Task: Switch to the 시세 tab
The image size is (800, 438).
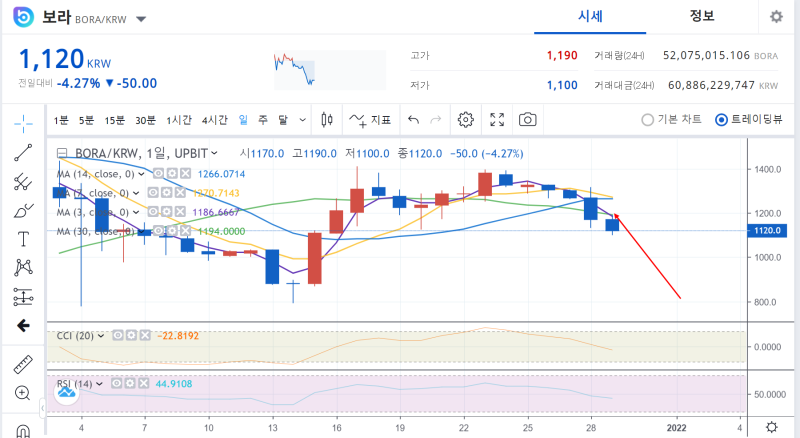Action: (x=590, y=16)
